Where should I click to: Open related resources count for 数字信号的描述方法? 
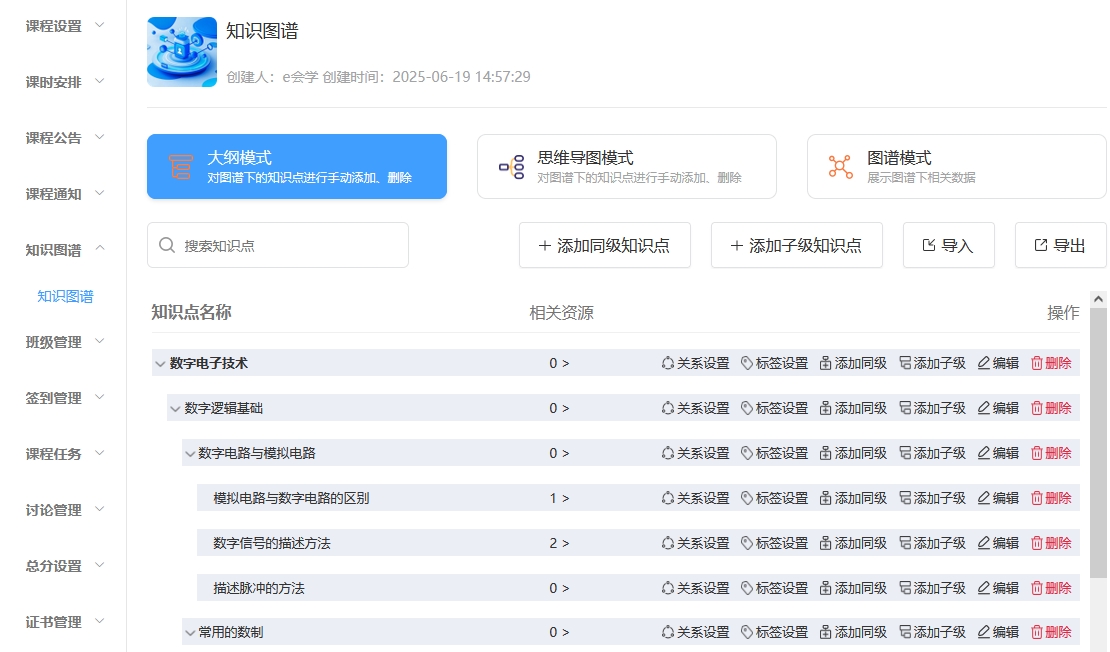pos(559,543)
